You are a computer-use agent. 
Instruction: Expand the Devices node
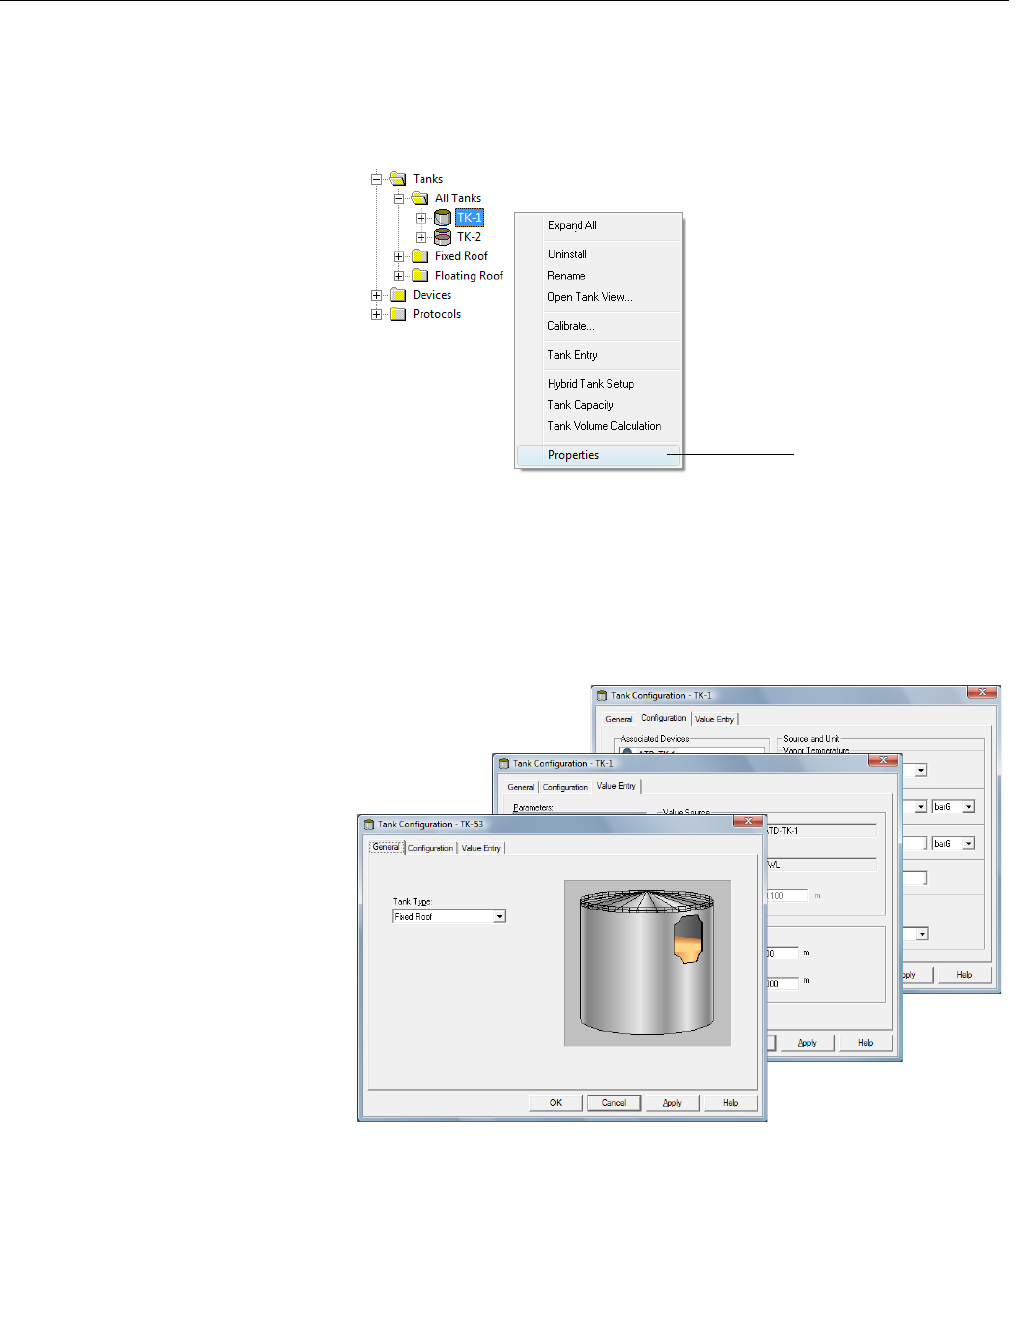tap(377, 295)
